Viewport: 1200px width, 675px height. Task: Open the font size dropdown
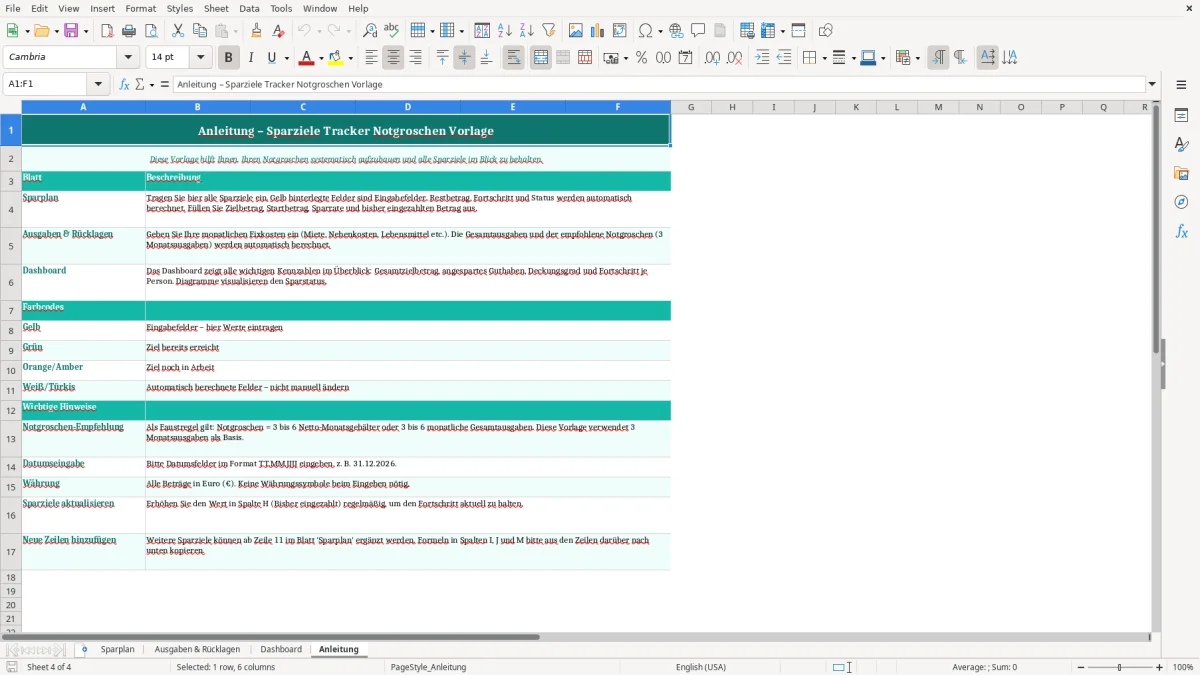tap(201, 58)
